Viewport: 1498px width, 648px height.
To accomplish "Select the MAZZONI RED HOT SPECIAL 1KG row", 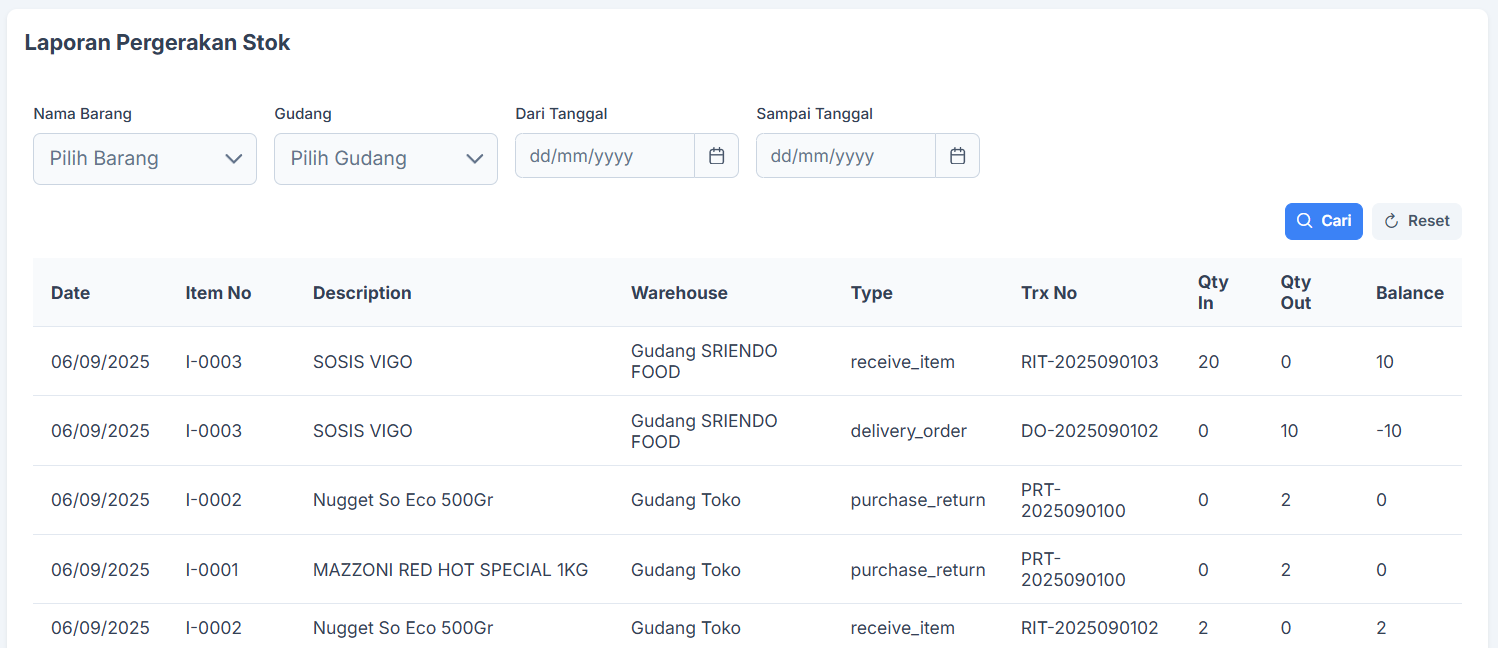I will point(450,570).
